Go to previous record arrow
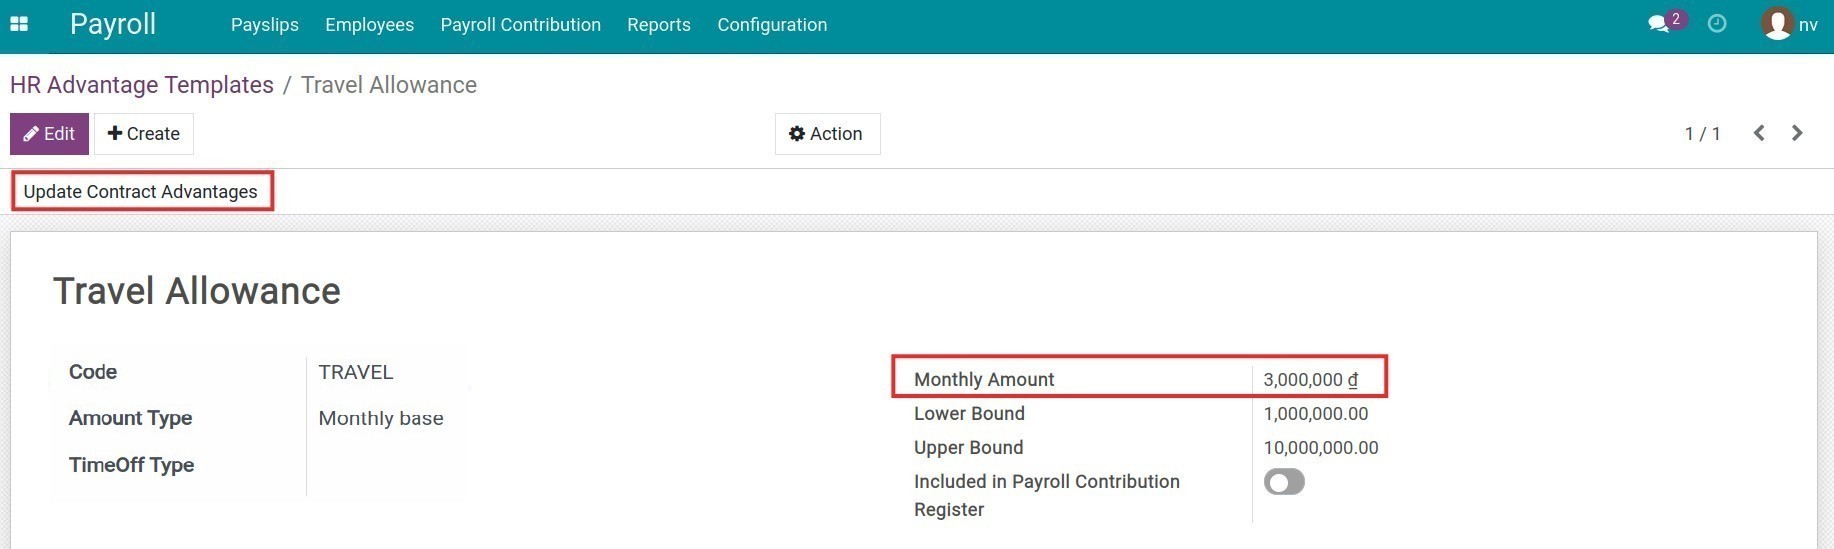The height and width of the screenshot is (549, 1834). [x=1759, y=133]
